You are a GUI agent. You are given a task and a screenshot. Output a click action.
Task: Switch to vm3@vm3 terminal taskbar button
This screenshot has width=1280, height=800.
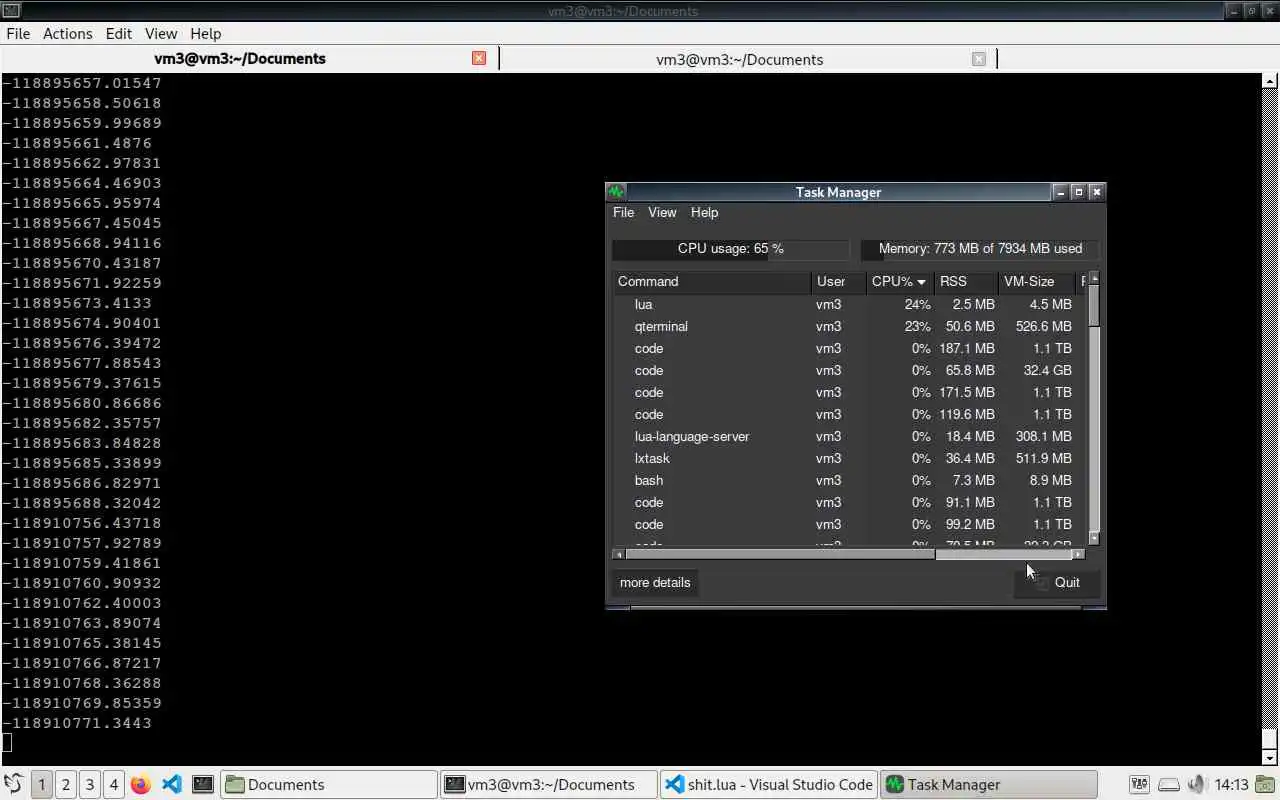[x=548, y=784]
